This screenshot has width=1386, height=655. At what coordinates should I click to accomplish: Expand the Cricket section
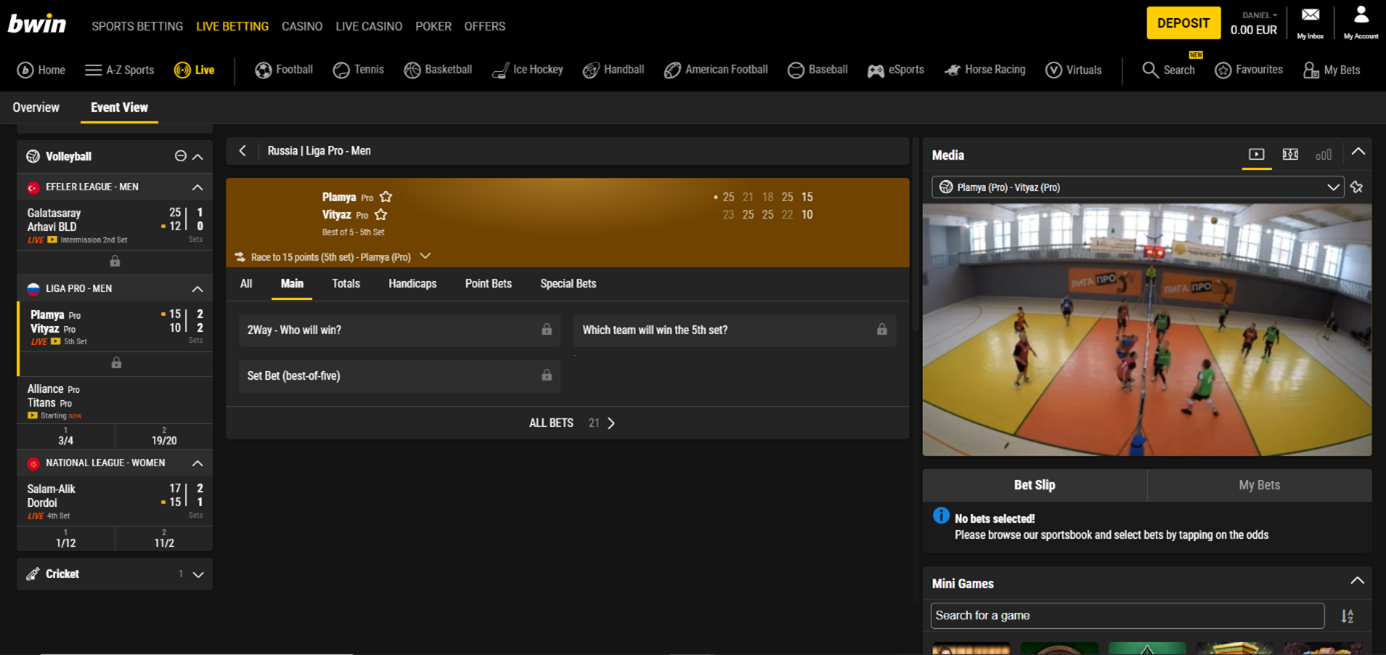(x=198, y=574)
